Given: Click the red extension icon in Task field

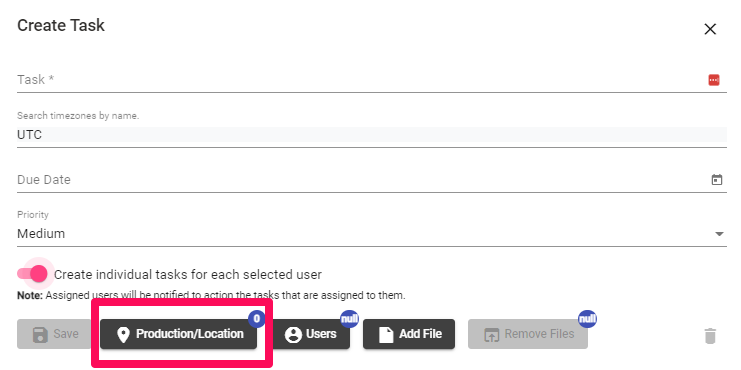Looking at the screenshot, I should coord(714,80).
